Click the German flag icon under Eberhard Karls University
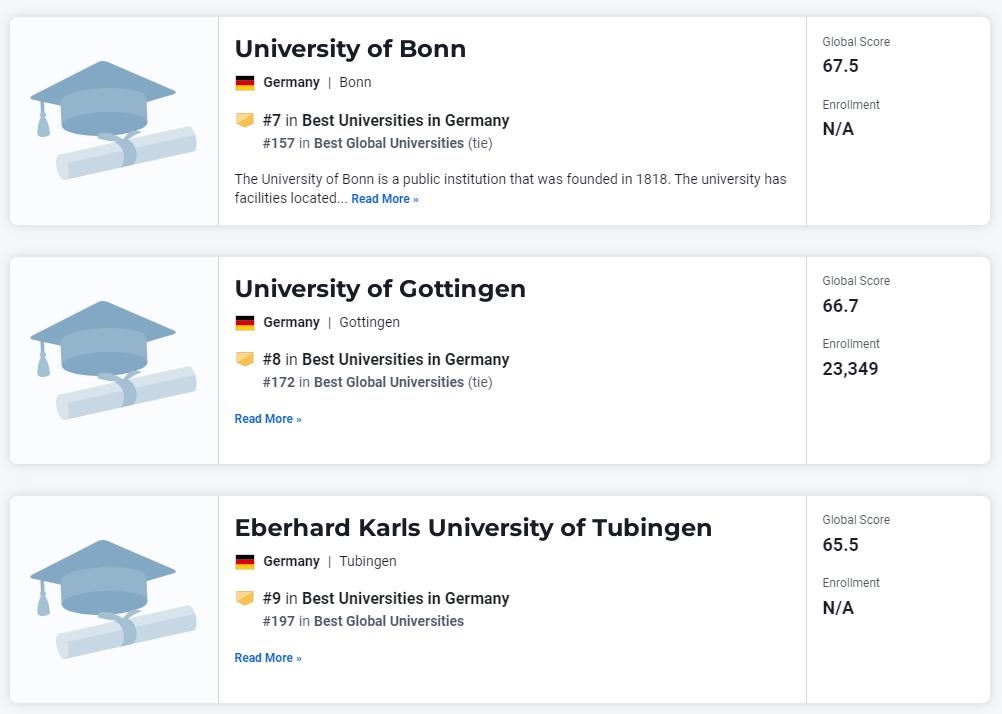 245,561
